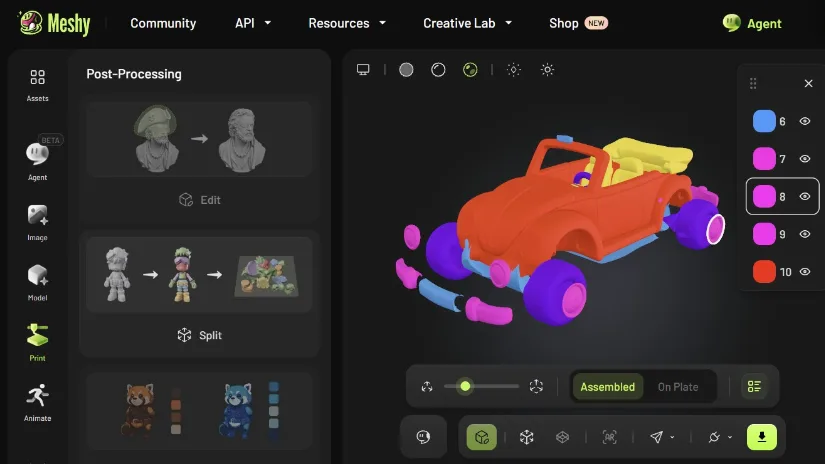Select the Print tool in sidebar
The width and height of the screenshot is (825, 464).
(37, 342)
